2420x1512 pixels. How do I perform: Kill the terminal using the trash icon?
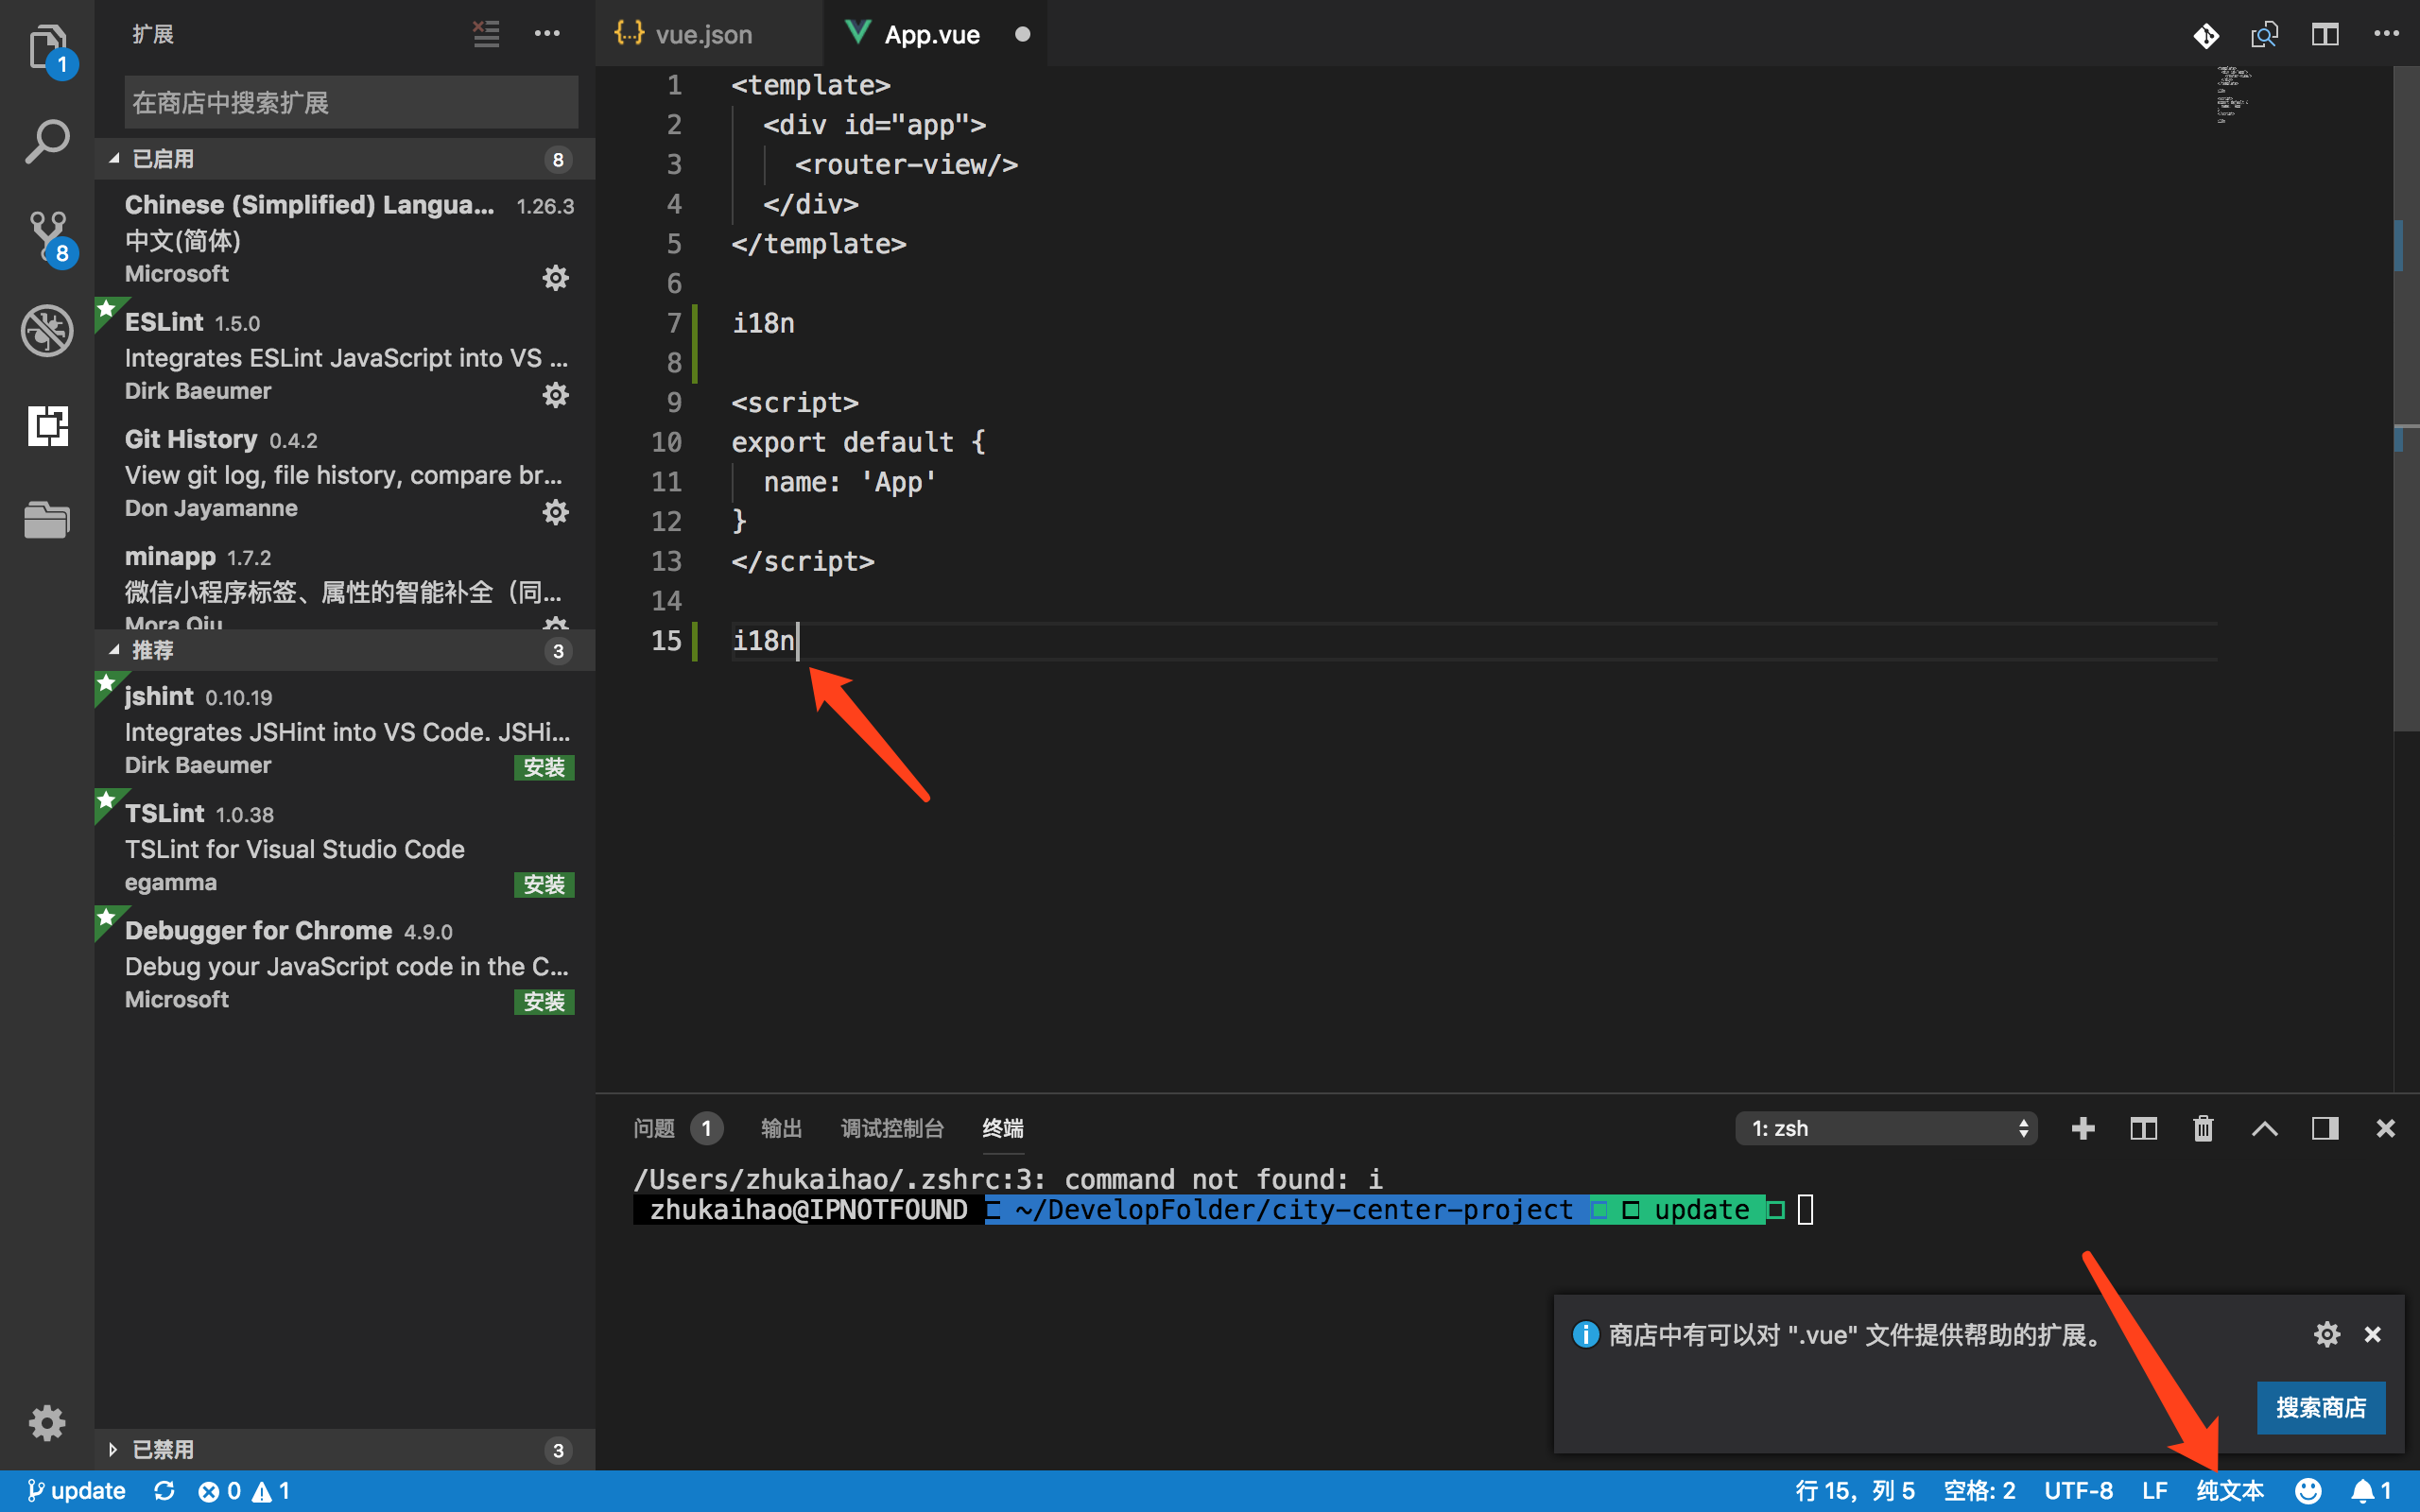coord(2203,1128)
